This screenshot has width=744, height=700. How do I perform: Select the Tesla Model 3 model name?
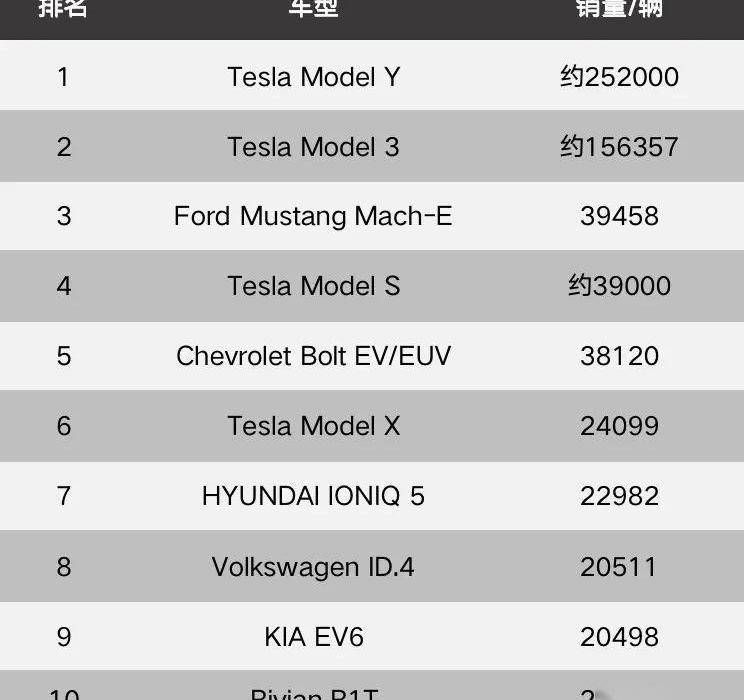(313, 147)
